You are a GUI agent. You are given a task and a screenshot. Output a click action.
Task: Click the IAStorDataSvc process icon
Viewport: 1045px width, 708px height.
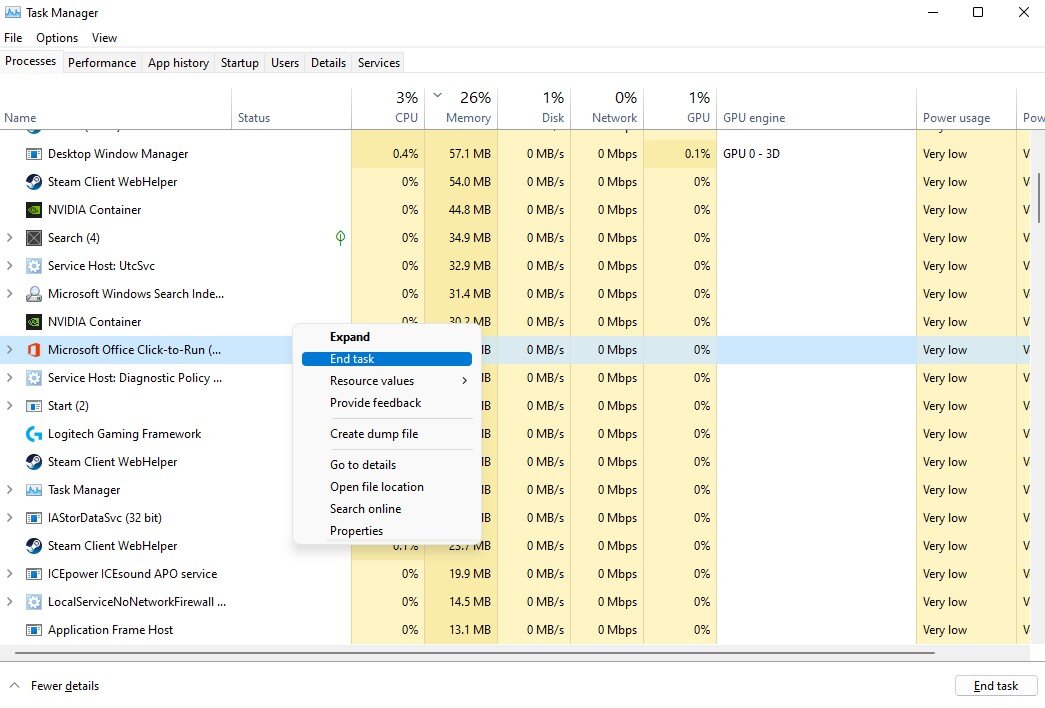pos(33,518)
